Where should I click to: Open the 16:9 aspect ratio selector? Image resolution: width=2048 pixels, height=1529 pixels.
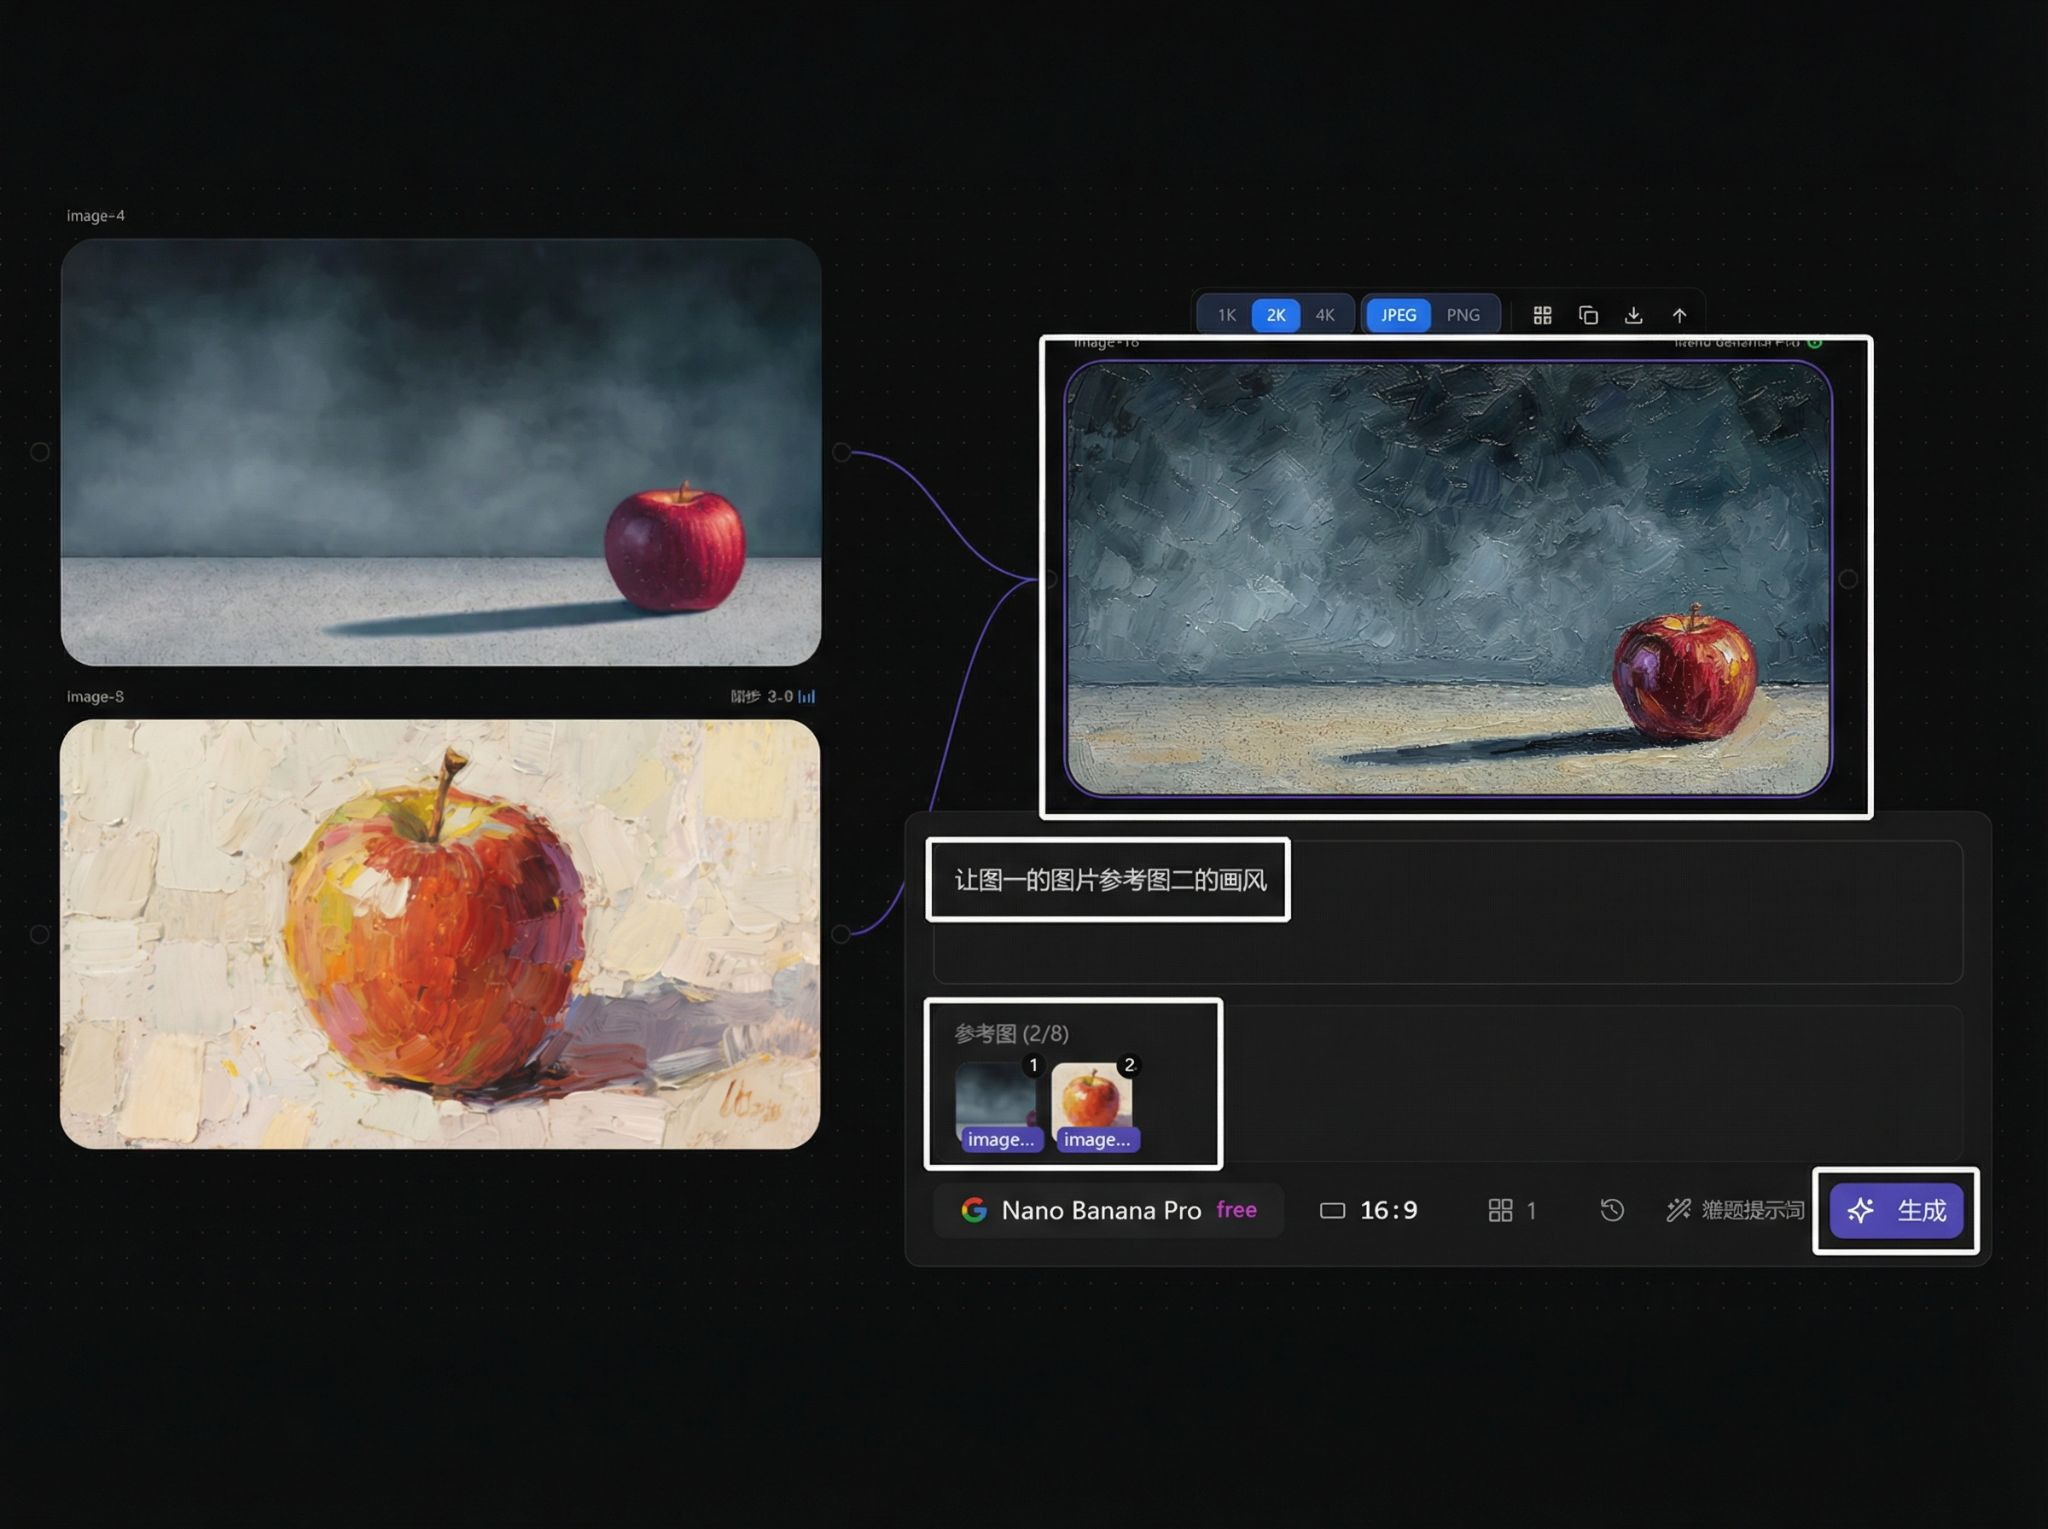(1369, 1210)
